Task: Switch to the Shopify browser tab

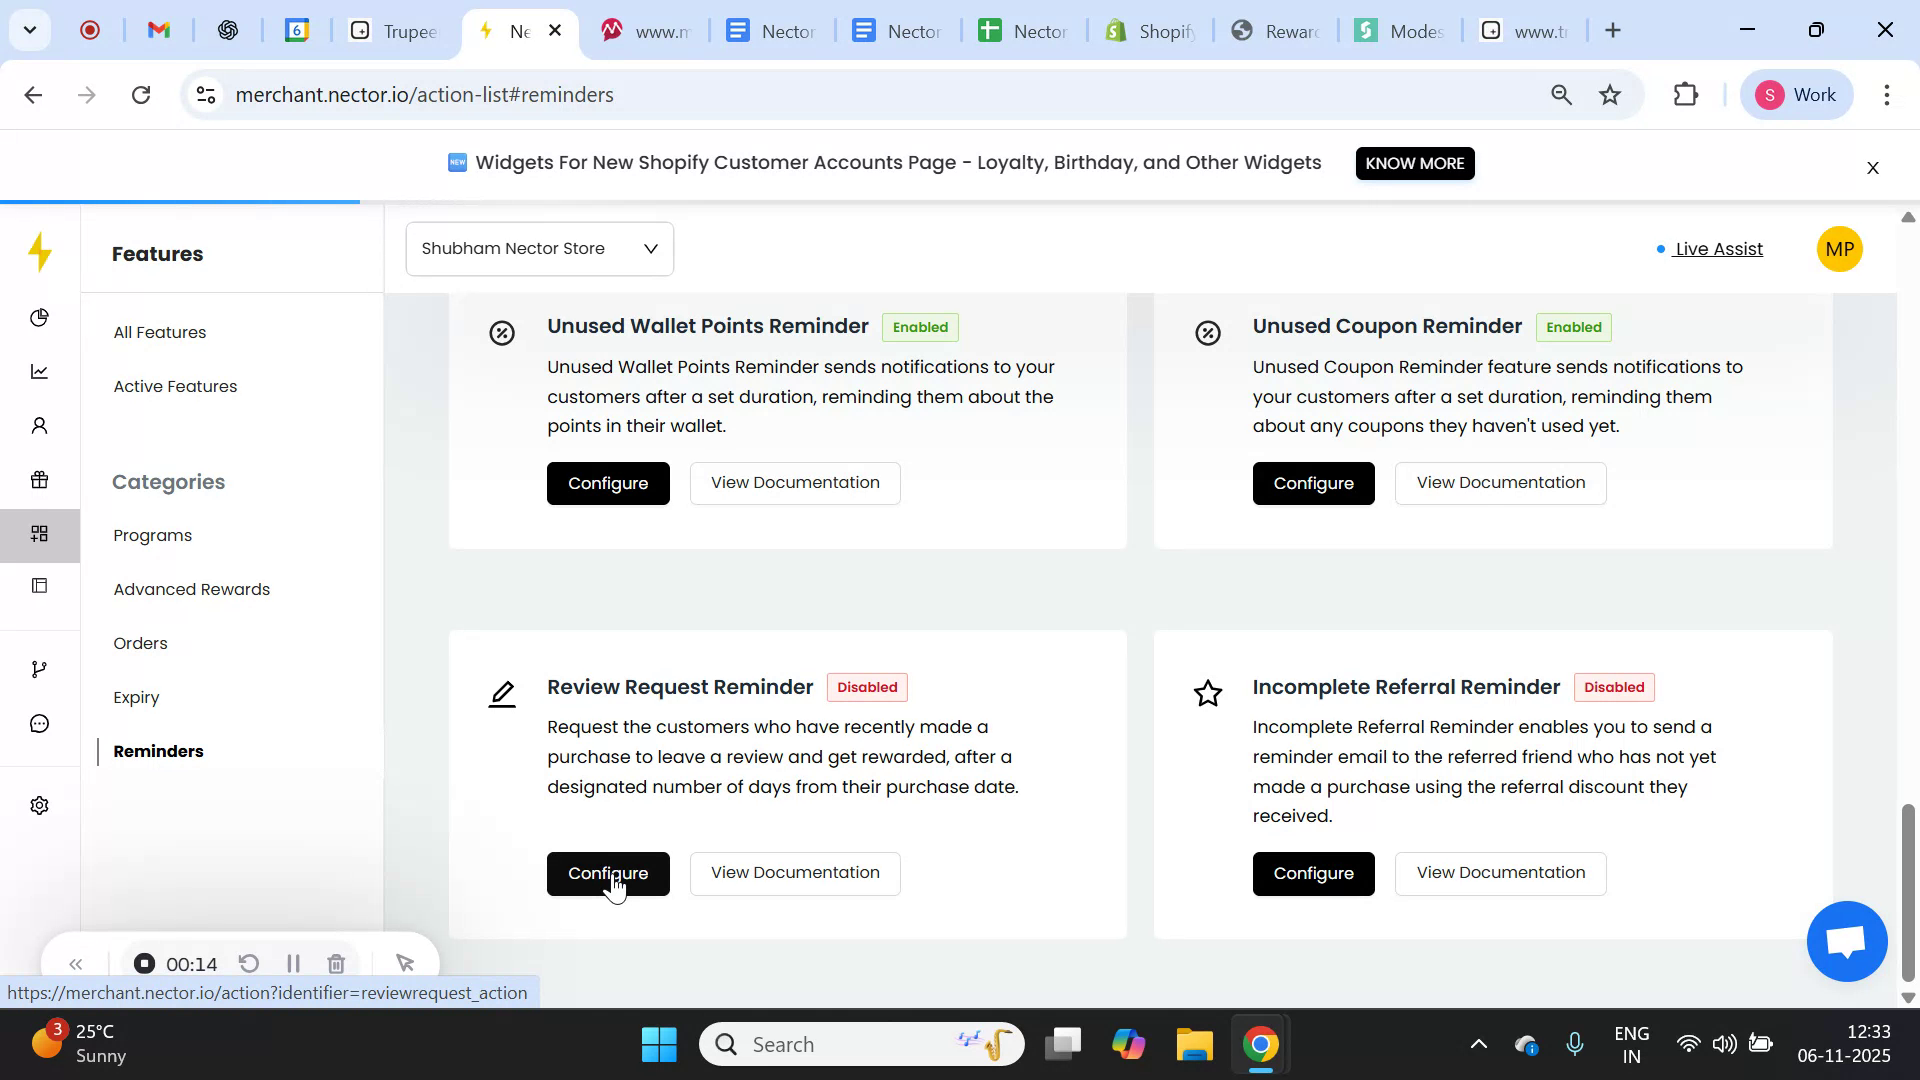Action: [x=1150, y=30]
